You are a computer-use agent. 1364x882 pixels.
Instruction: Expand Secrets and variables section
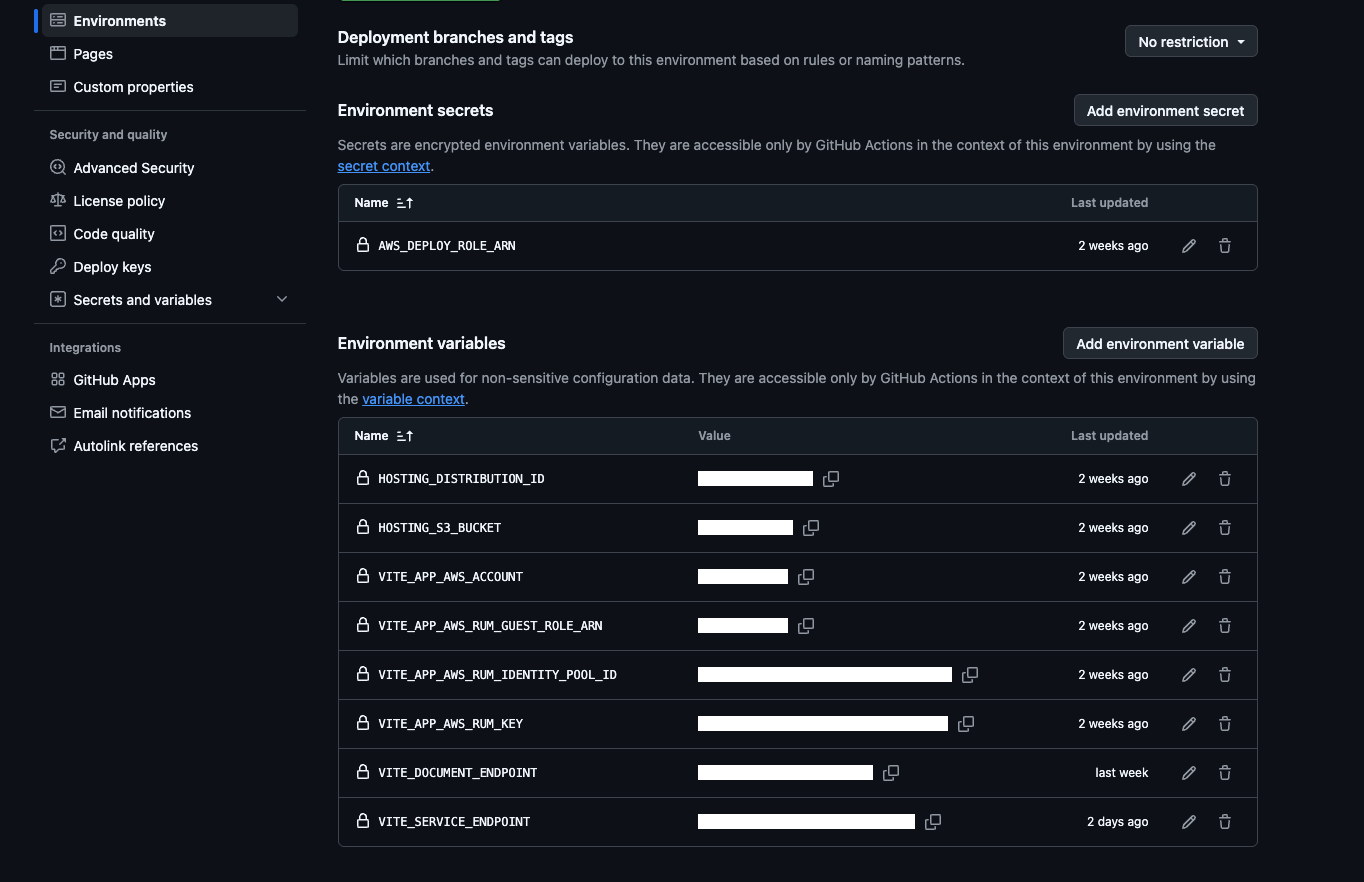[x=282, y=300]
